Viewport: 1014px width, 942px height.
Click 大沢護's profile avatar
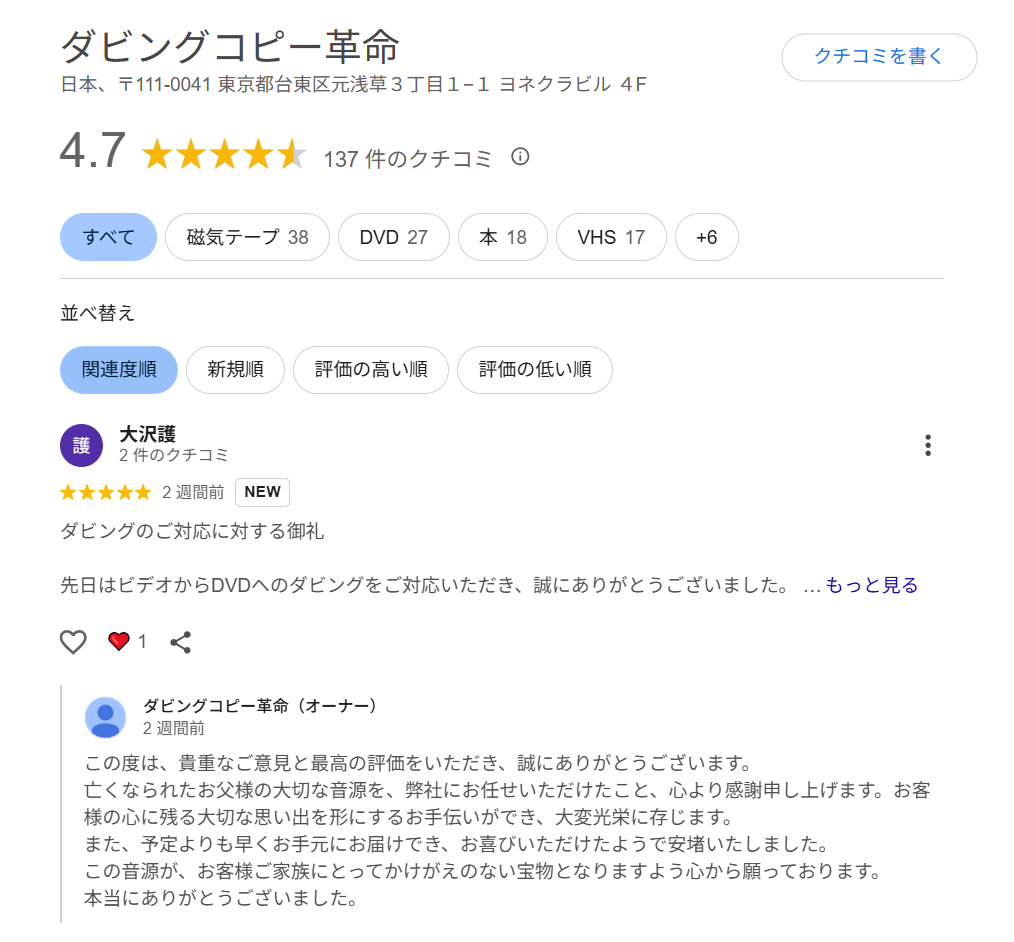pos(81,445)
